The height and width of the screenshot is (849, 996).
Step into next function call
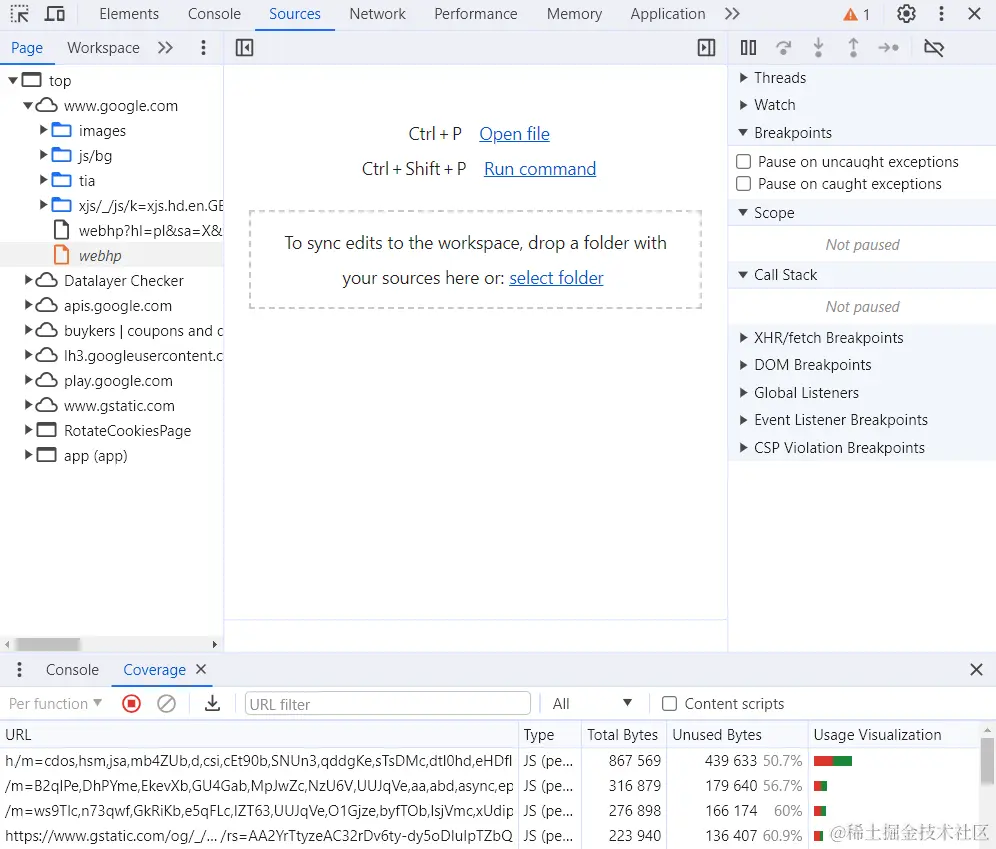(x=819, y=48)
